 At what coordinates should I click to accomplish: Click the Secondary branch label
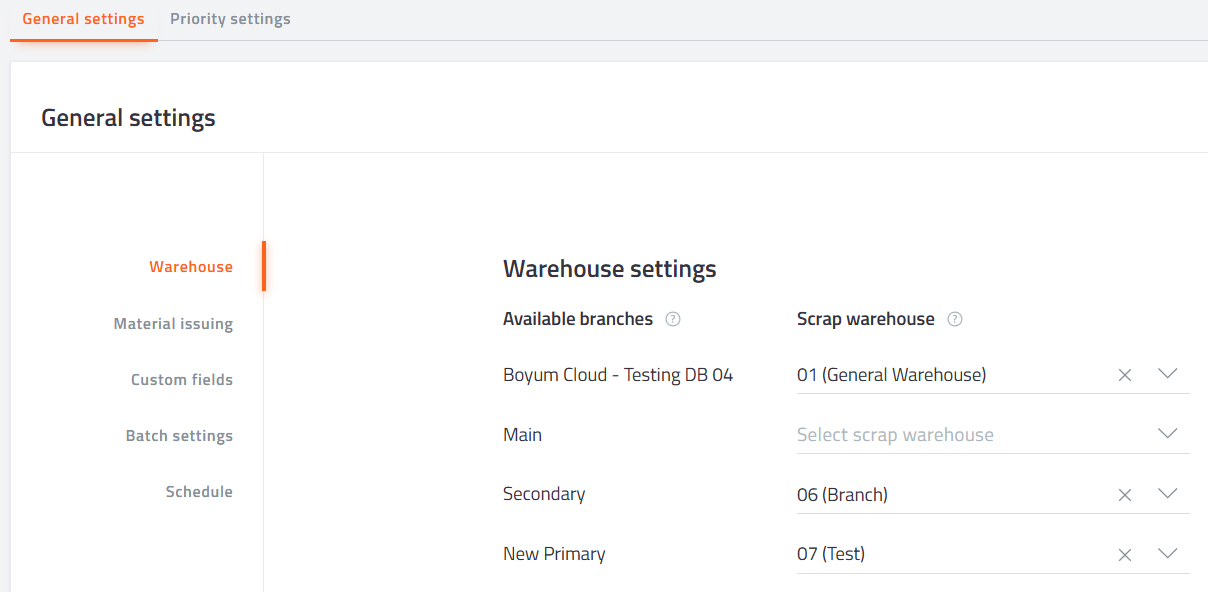point(544,494)
